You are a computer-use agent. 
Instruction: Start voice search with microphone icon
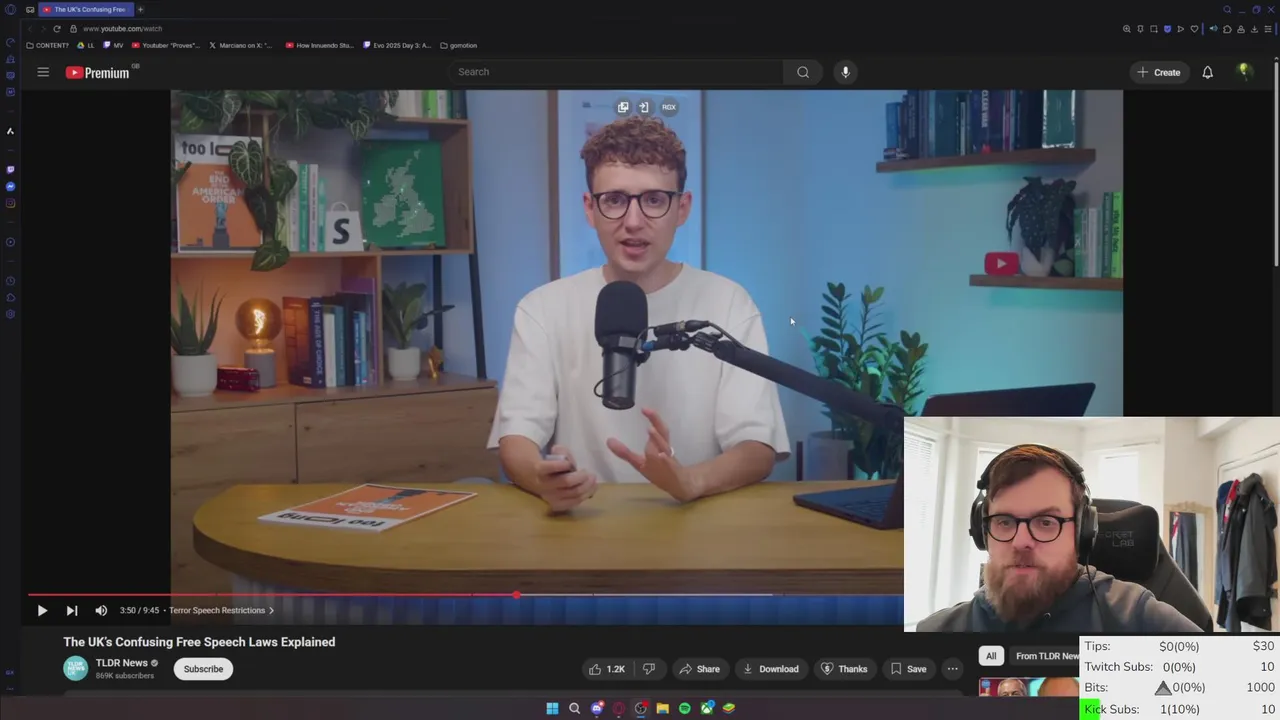coord(845,72)
